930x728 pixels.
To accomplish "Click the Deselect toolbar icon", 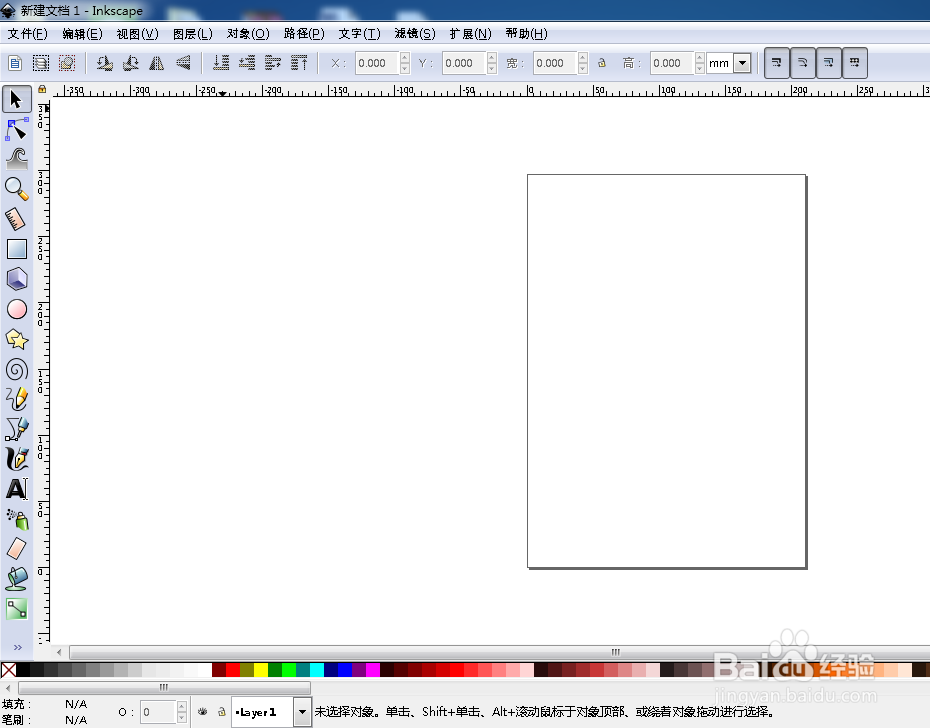I will [x=67, y=63].
